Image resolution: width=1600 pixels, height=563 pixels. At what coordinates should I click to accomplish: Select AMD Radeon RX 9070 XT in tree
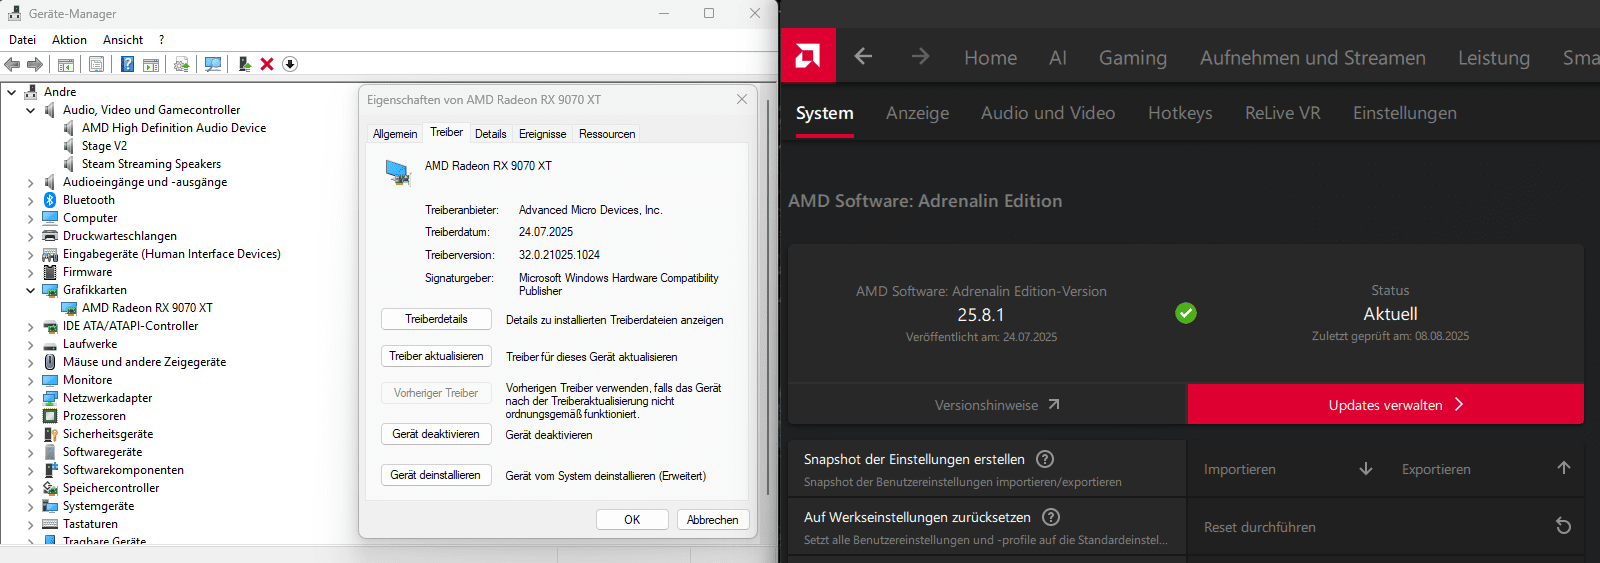click(x=147, y=308)
